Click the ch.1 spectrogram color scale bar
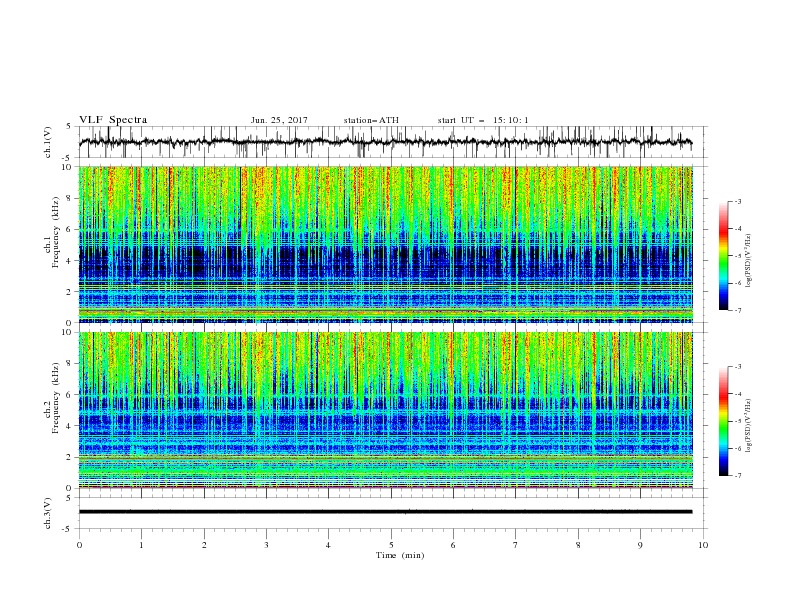The width and height of the screenshot is (792, 612). pyautogui.click(x=724, y=256)
